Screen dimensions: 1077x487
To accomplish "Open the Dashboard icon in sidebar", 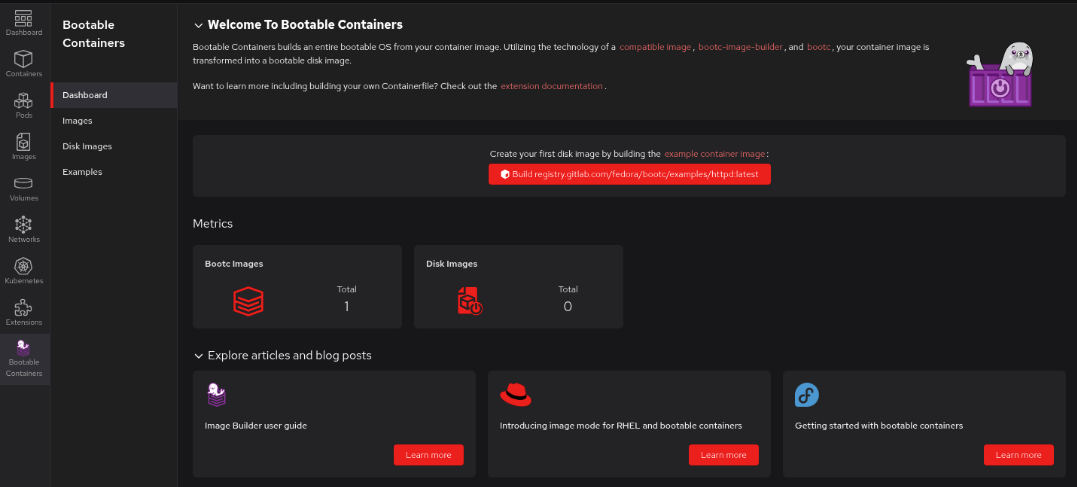I will pyautogui.click(x=23, y=18).
